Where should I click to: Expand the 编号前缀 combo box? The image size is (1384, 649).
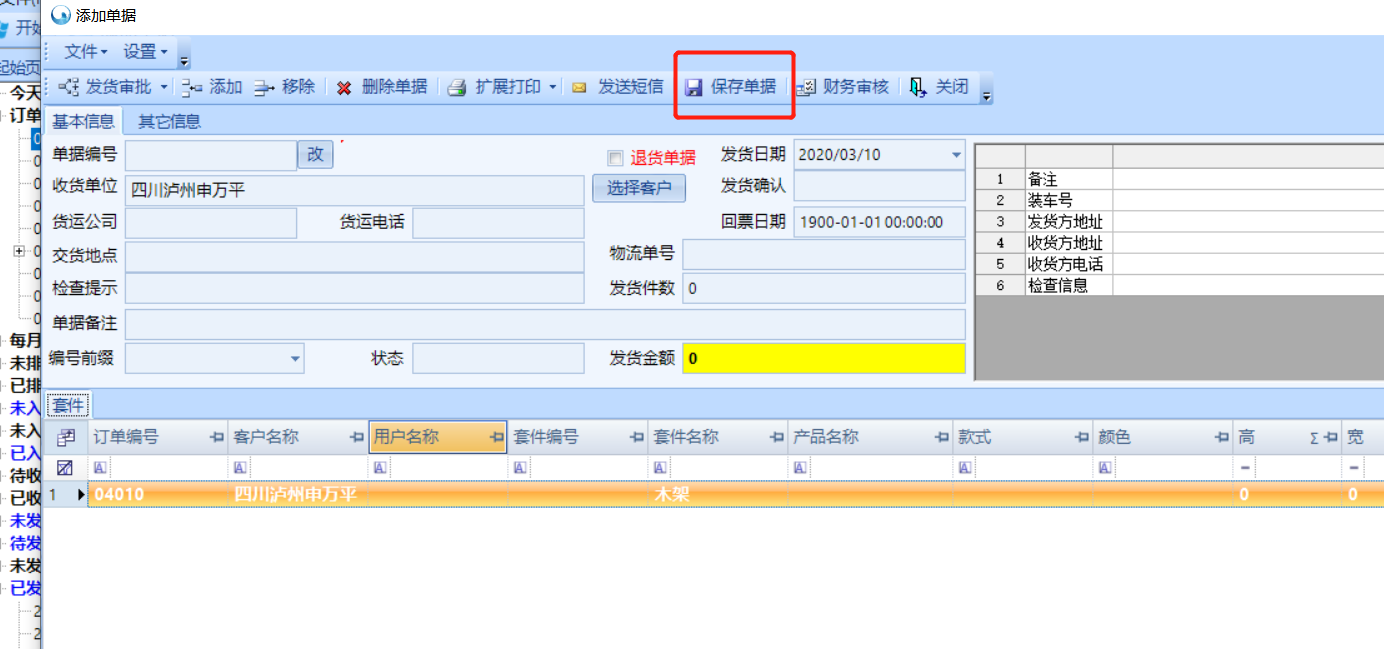295,358
